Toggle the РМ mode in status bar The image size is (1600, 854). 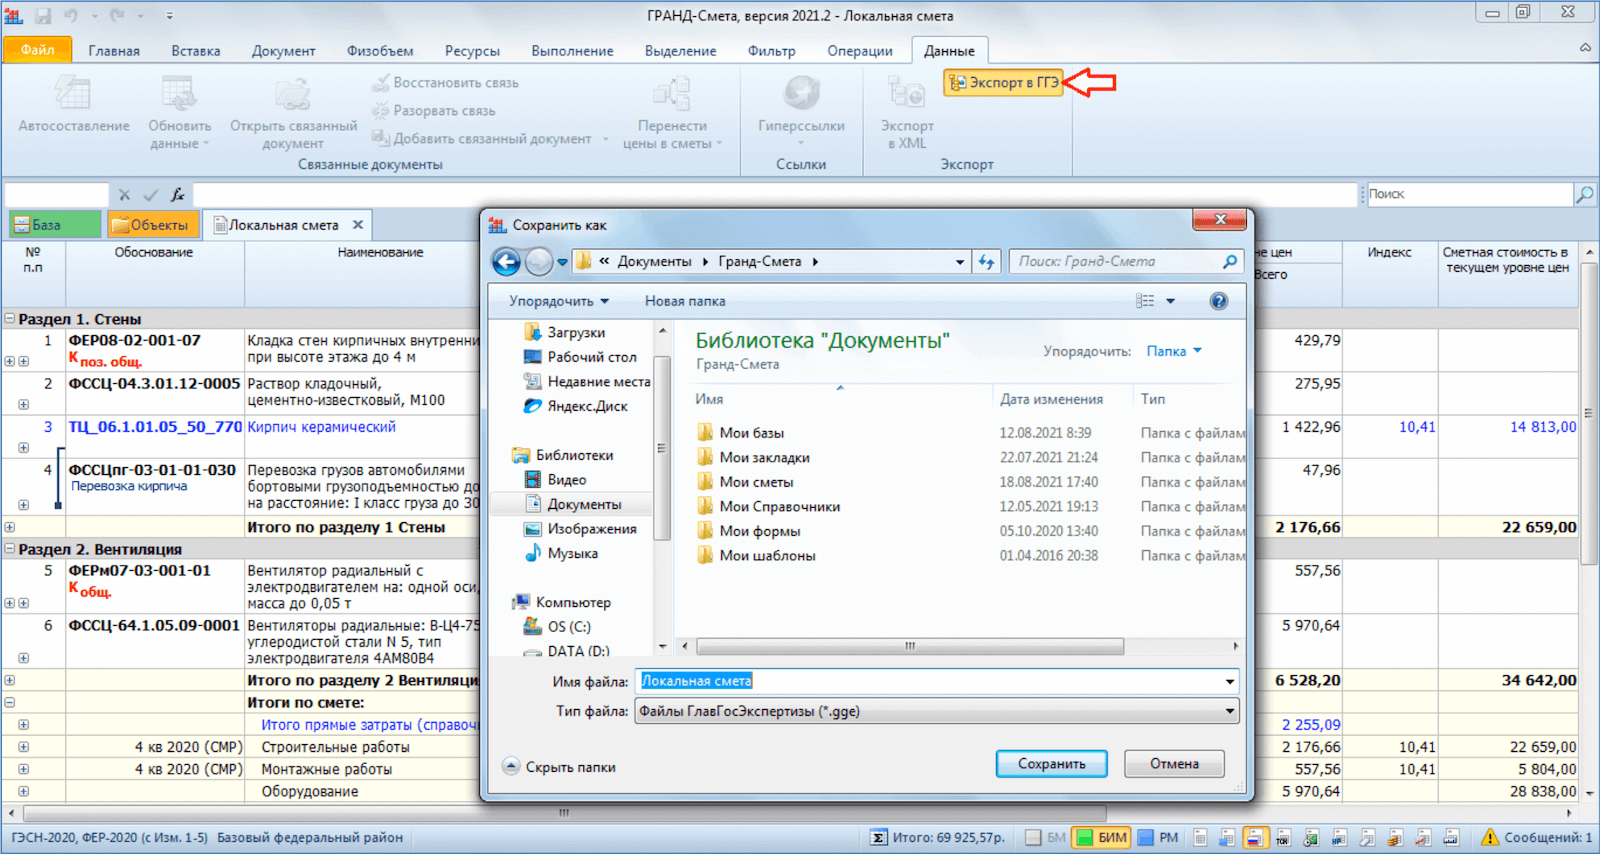click(1157, 838)
